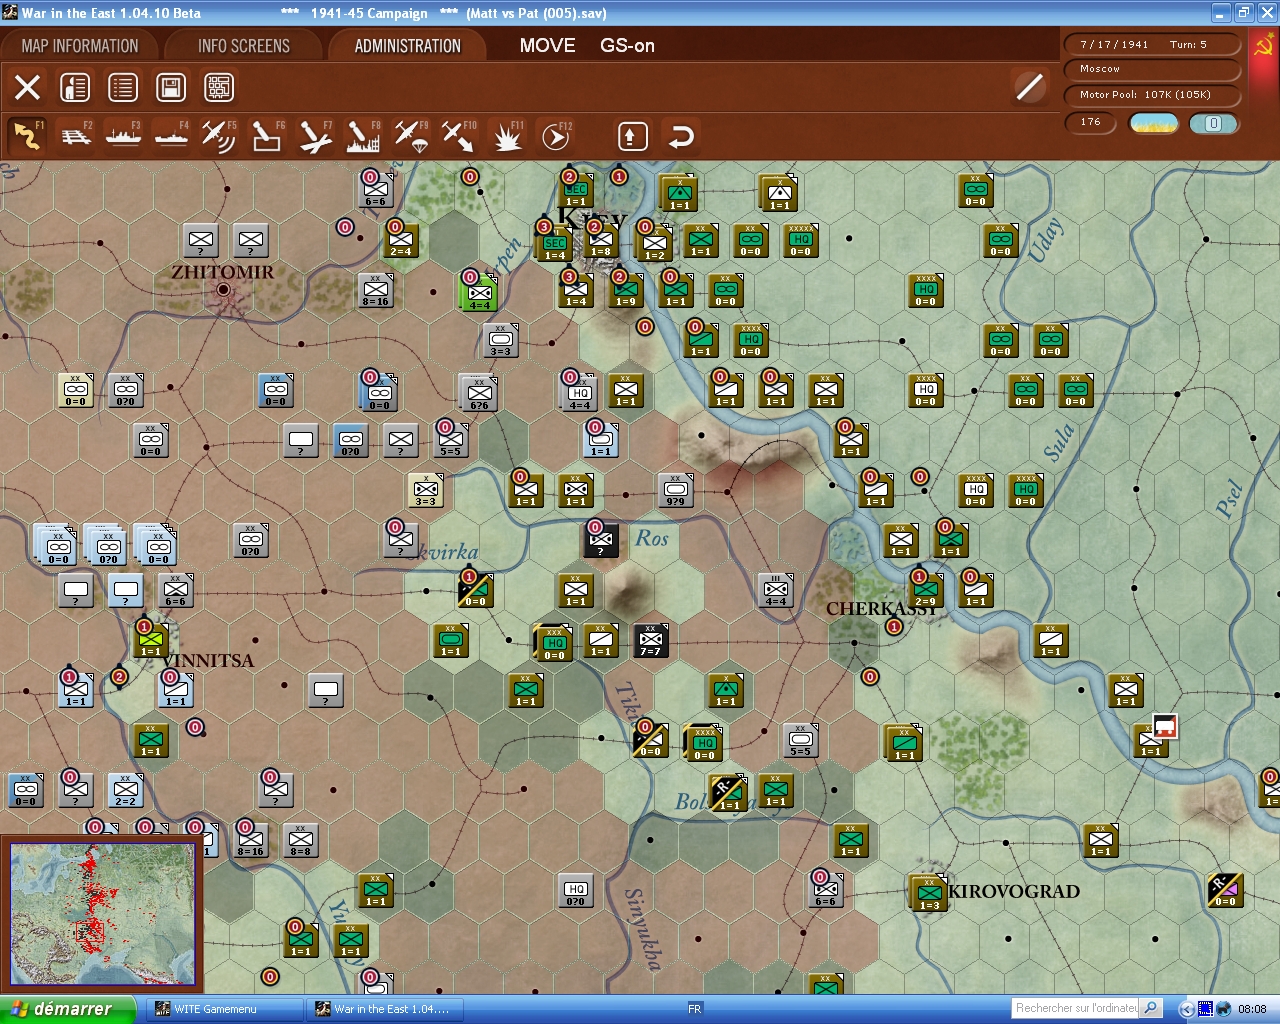The image size is (1280, 1024).
Task: Open the INFO SCREENS tab
Action: pyautogui.click(x=244, y=46)
